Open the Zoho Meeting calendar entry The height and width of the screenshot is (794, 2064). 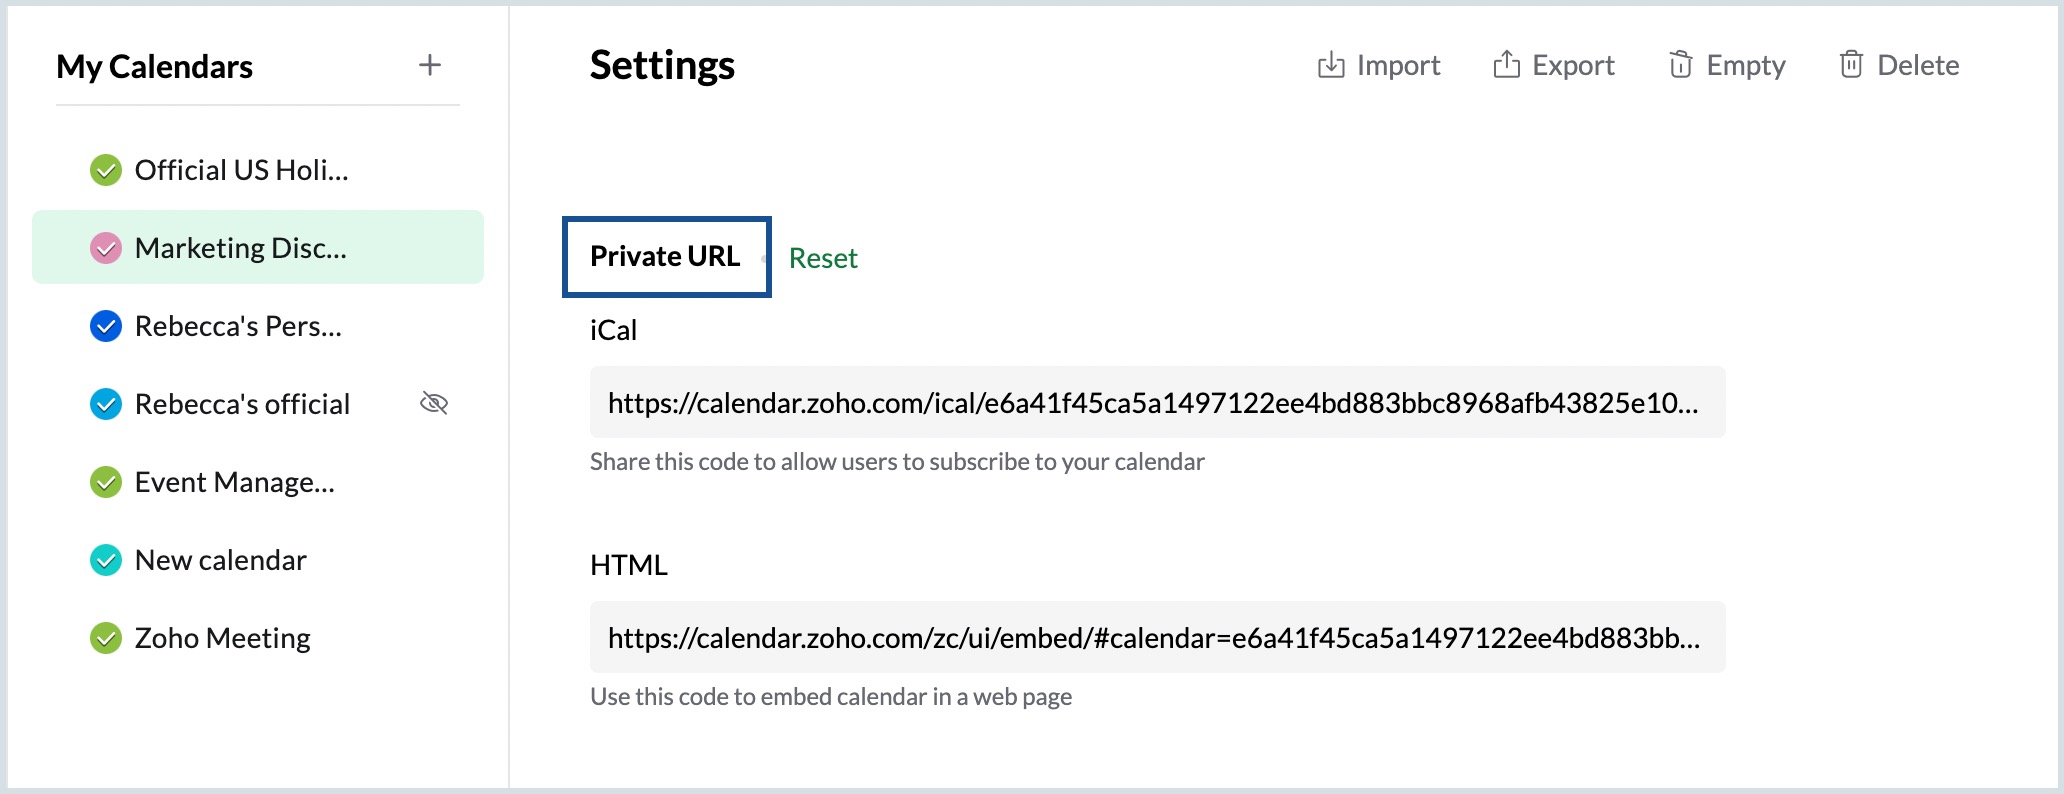(223, 638)
